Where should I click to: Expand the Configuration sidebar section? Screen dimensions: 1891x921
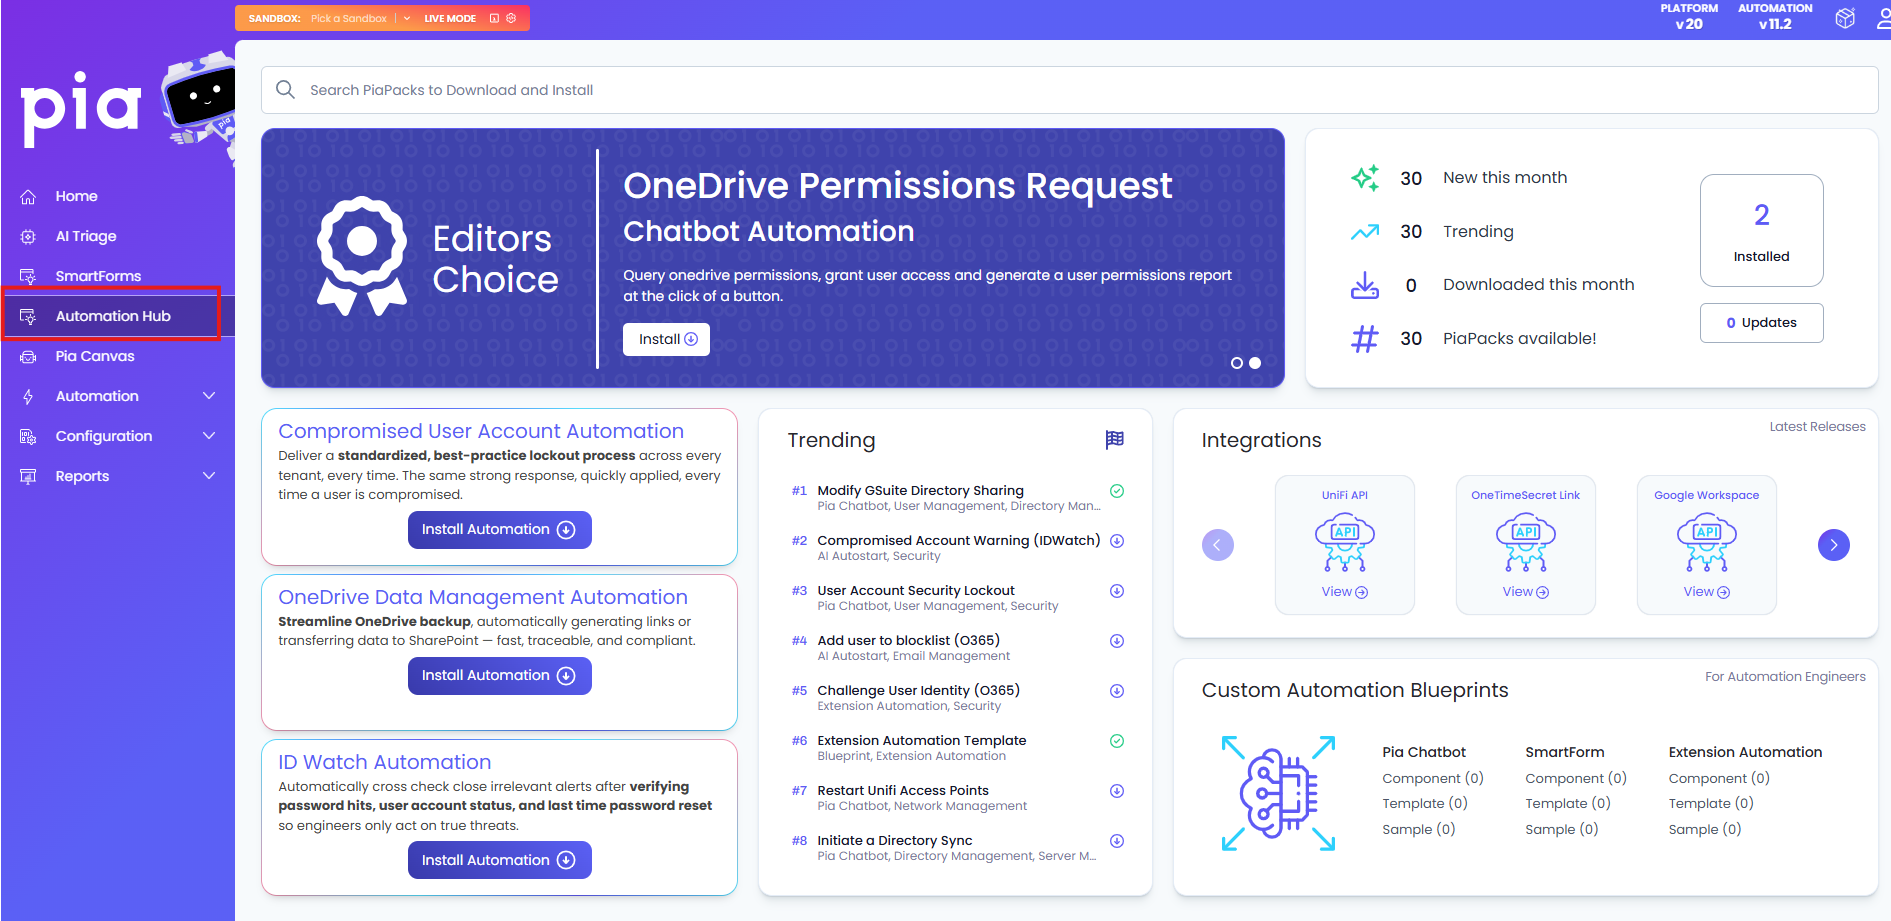104,436
